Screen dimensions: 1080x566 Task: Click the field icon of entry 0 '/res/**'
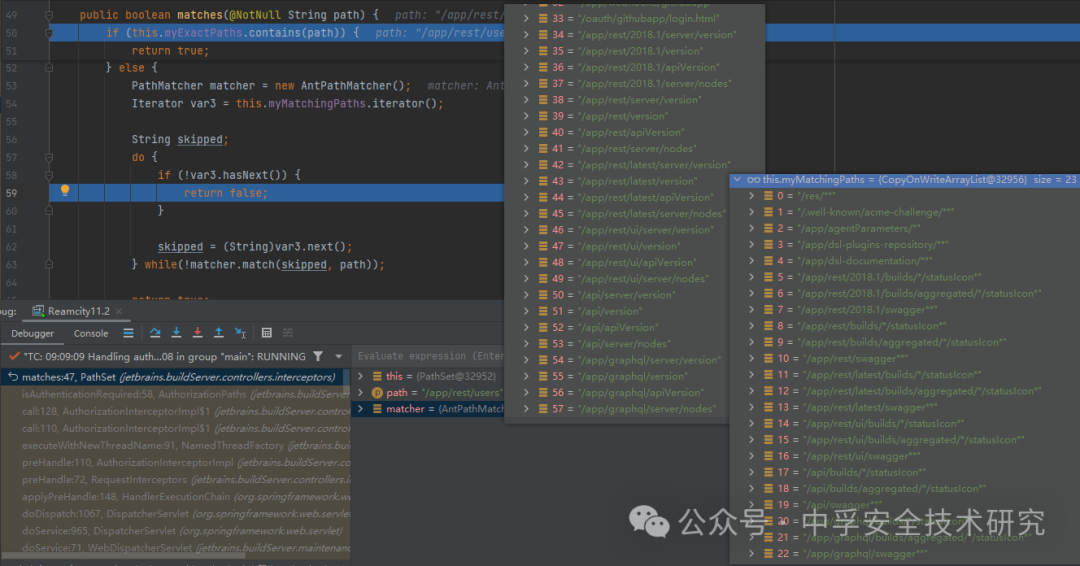tap(769, 196)
